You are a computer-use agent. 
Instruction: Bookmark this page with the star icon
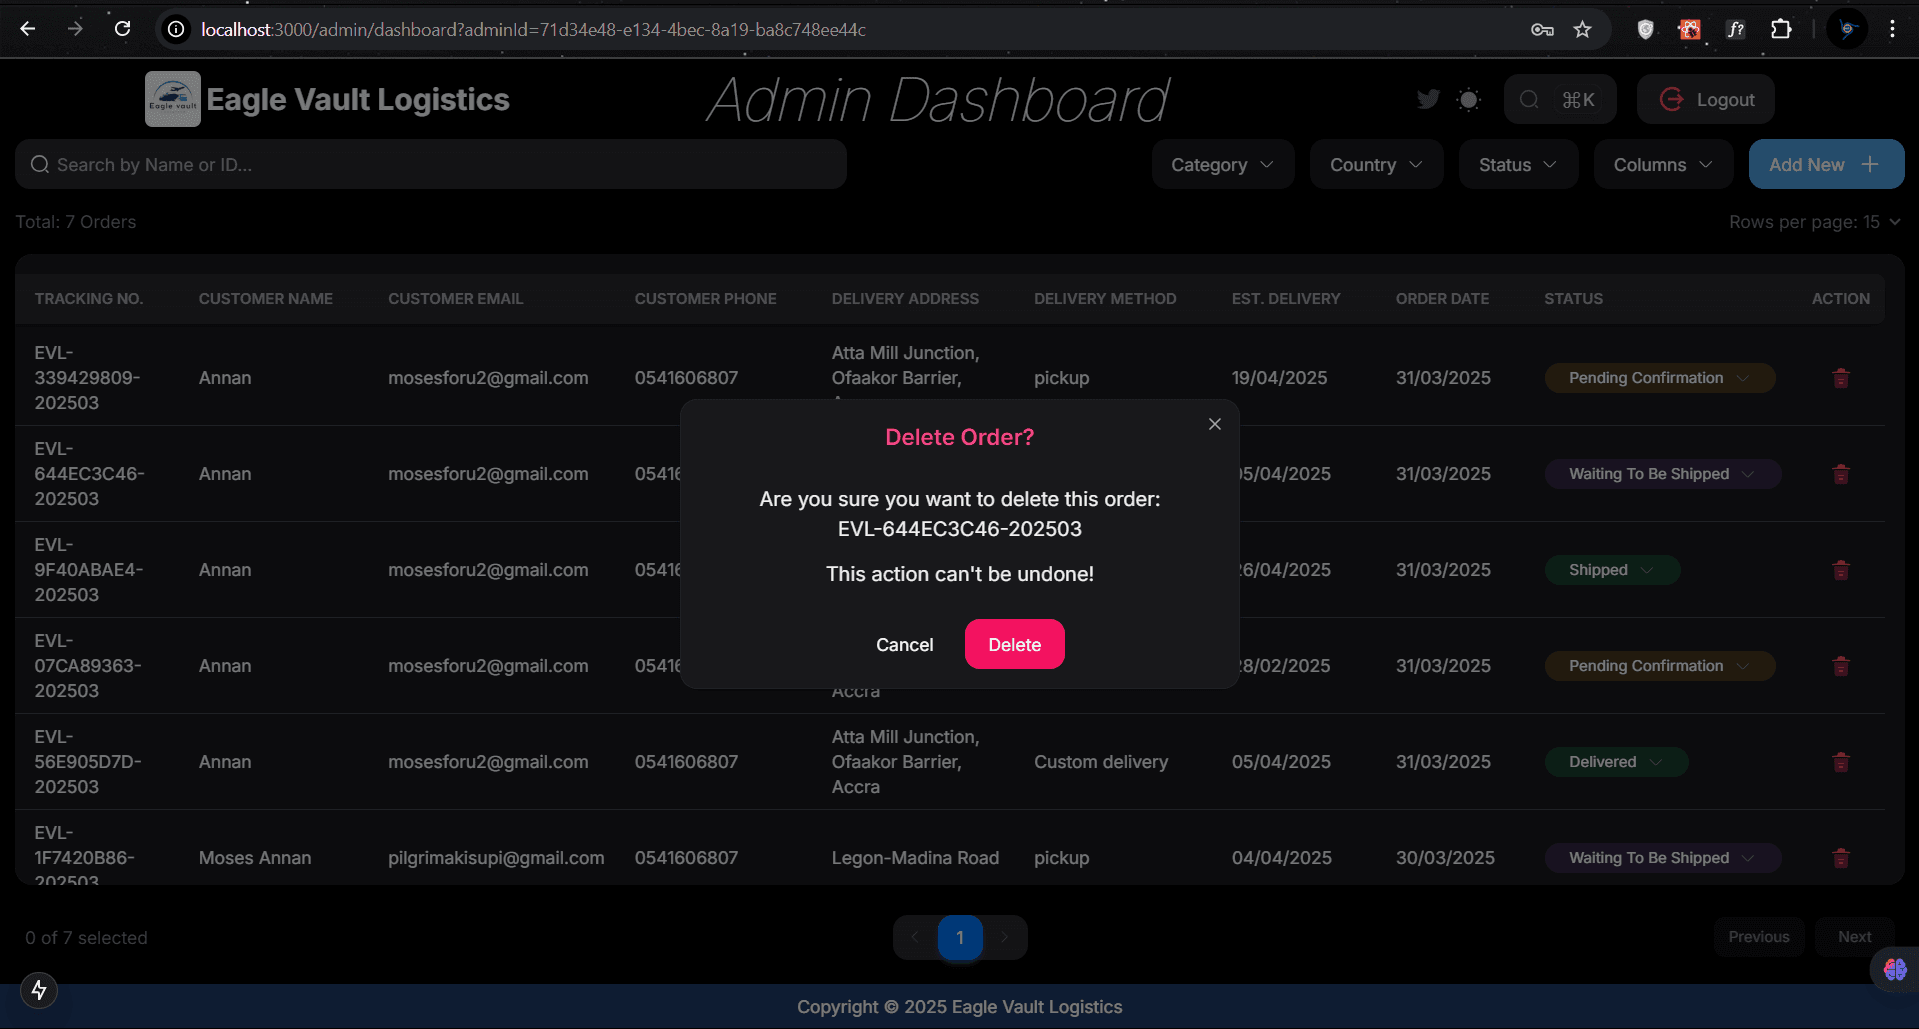click(x=1582, y=30)
